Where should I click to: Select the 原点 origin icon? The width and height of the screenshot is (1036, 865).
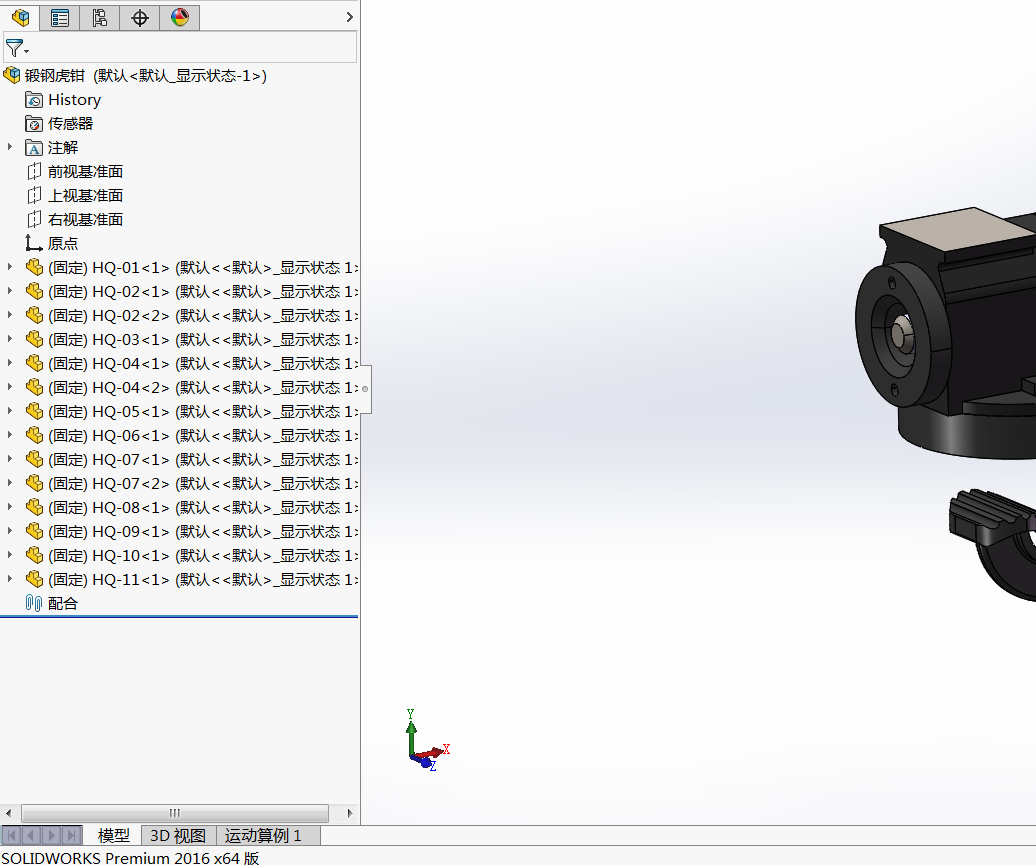coord(34,243)
